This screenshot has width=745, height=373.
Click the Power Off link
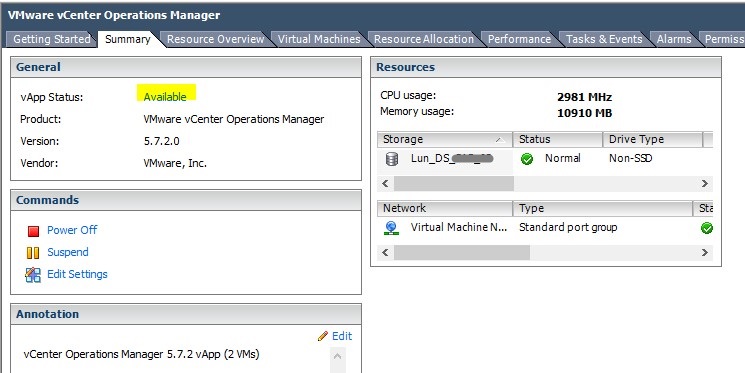pos(72,230)
